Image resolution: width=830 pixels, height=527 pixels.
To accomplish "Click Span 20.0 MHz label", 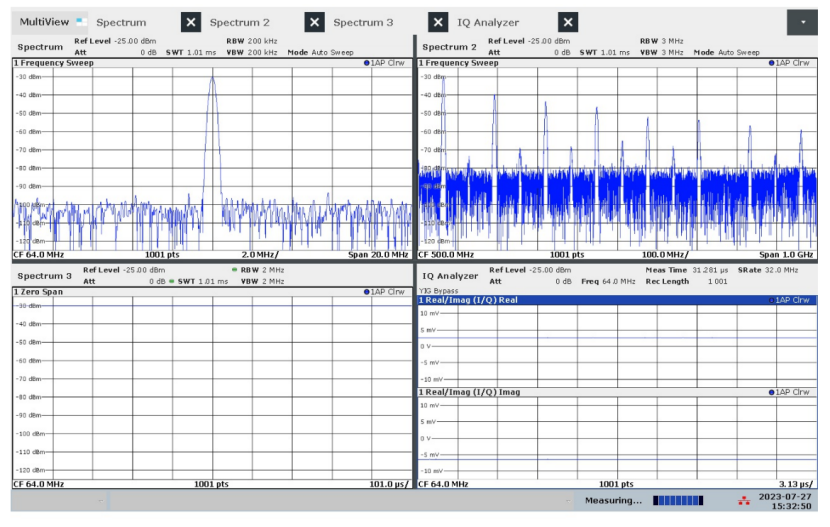I will pyautogui.click(x=378, y=255).
